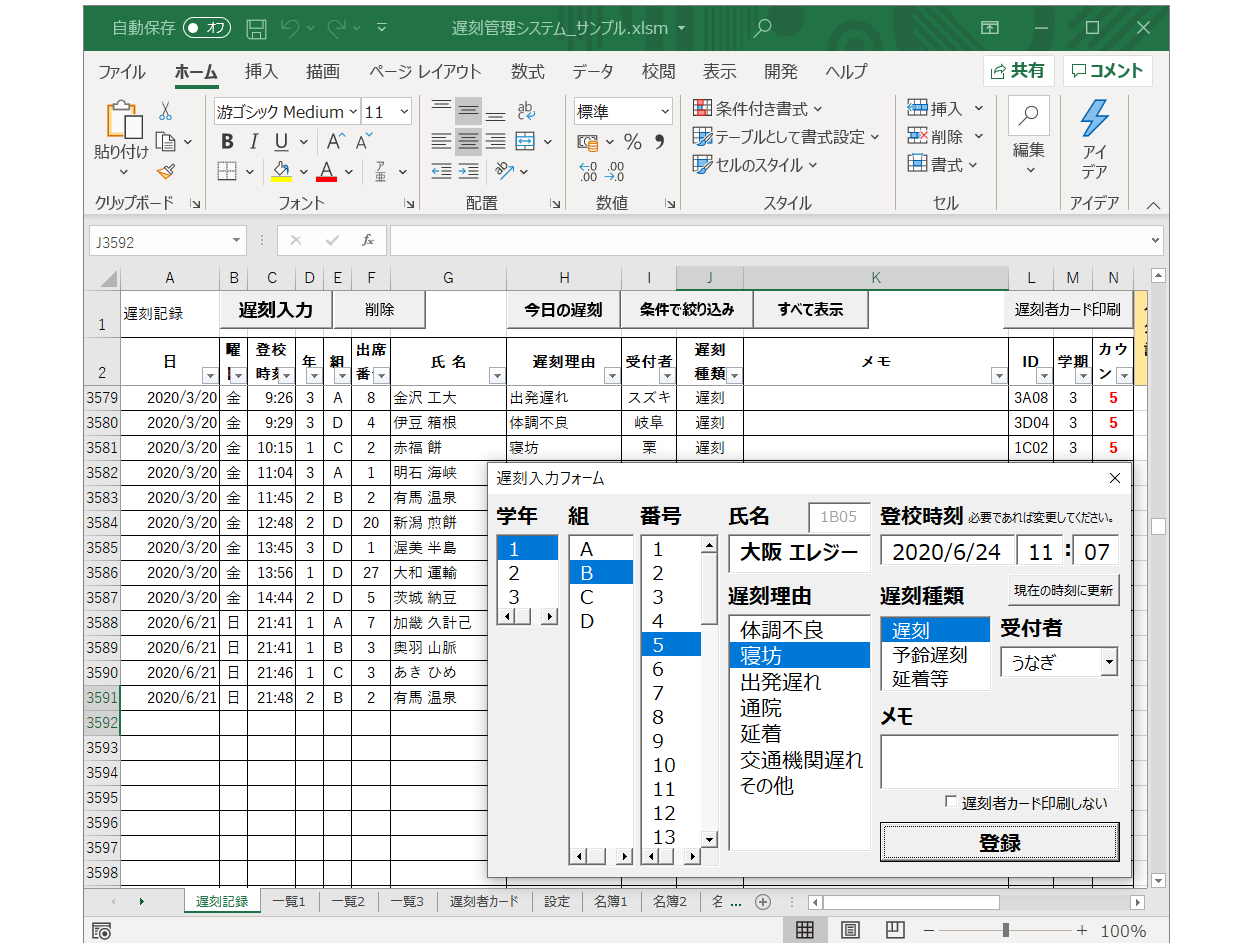Open the Ideas (アイデア) lightning icon
This screenshot has height=945, width=1260.
click(1095, 118)
